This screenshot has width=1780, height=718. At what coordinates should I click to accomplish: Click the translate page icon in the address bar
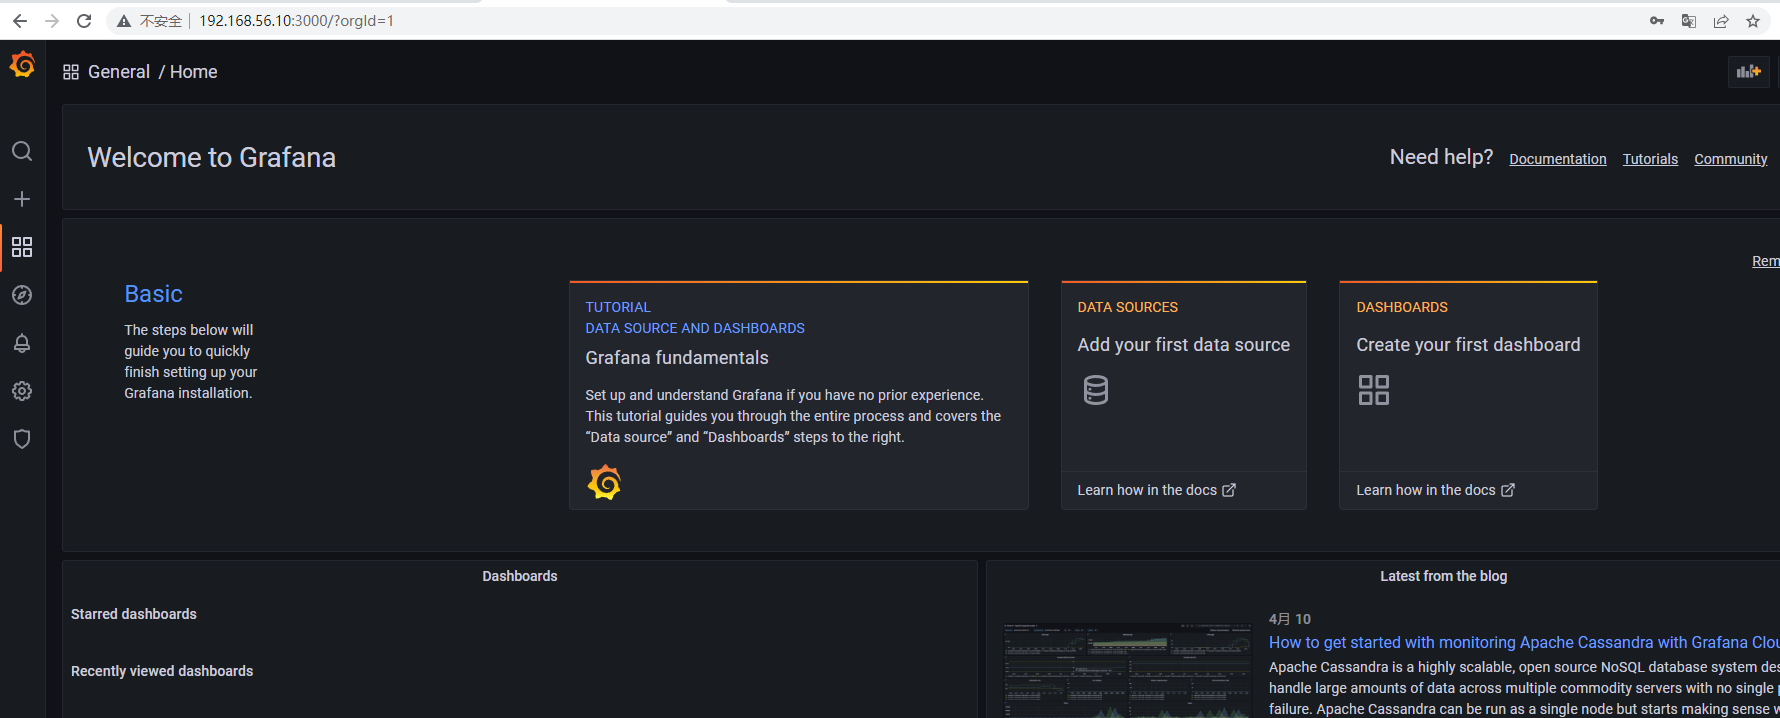click(1689, 21)
